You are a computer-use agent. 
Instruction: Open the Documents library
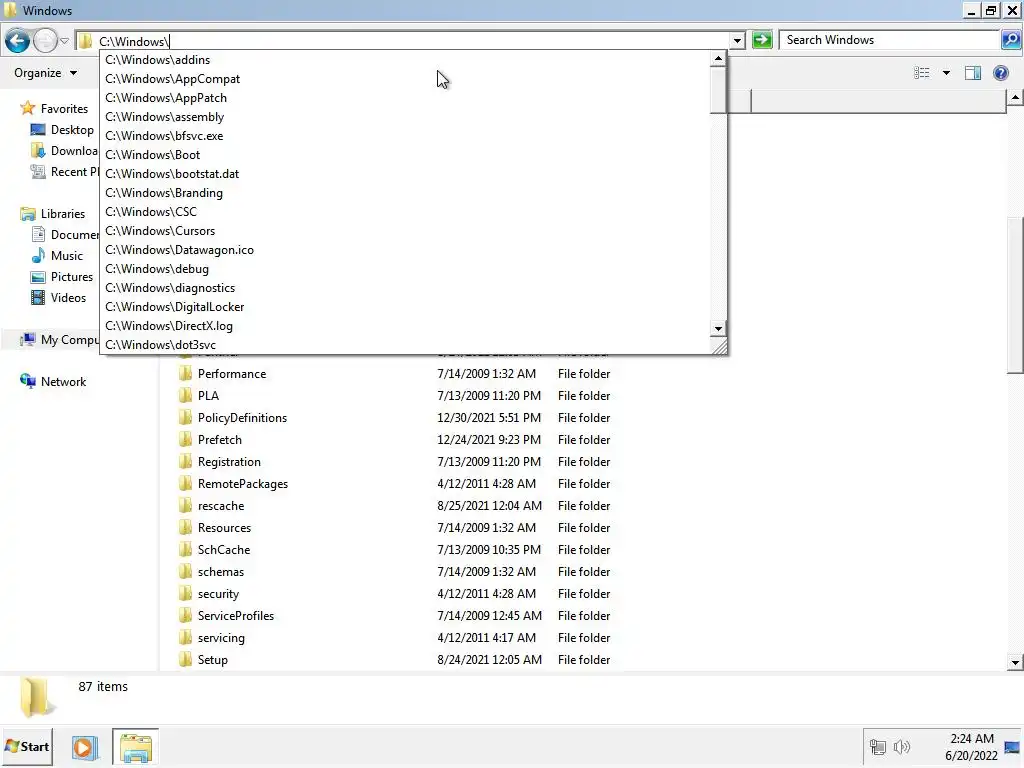point(64,234)
